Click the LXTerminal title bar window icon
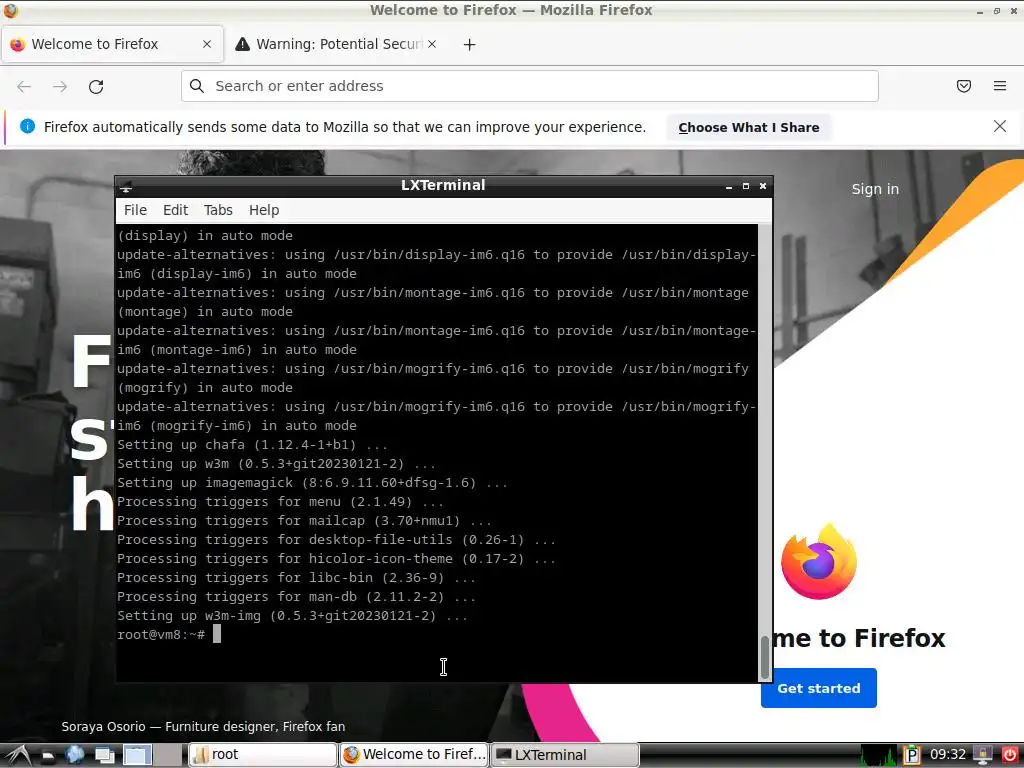 coord(126,187)
